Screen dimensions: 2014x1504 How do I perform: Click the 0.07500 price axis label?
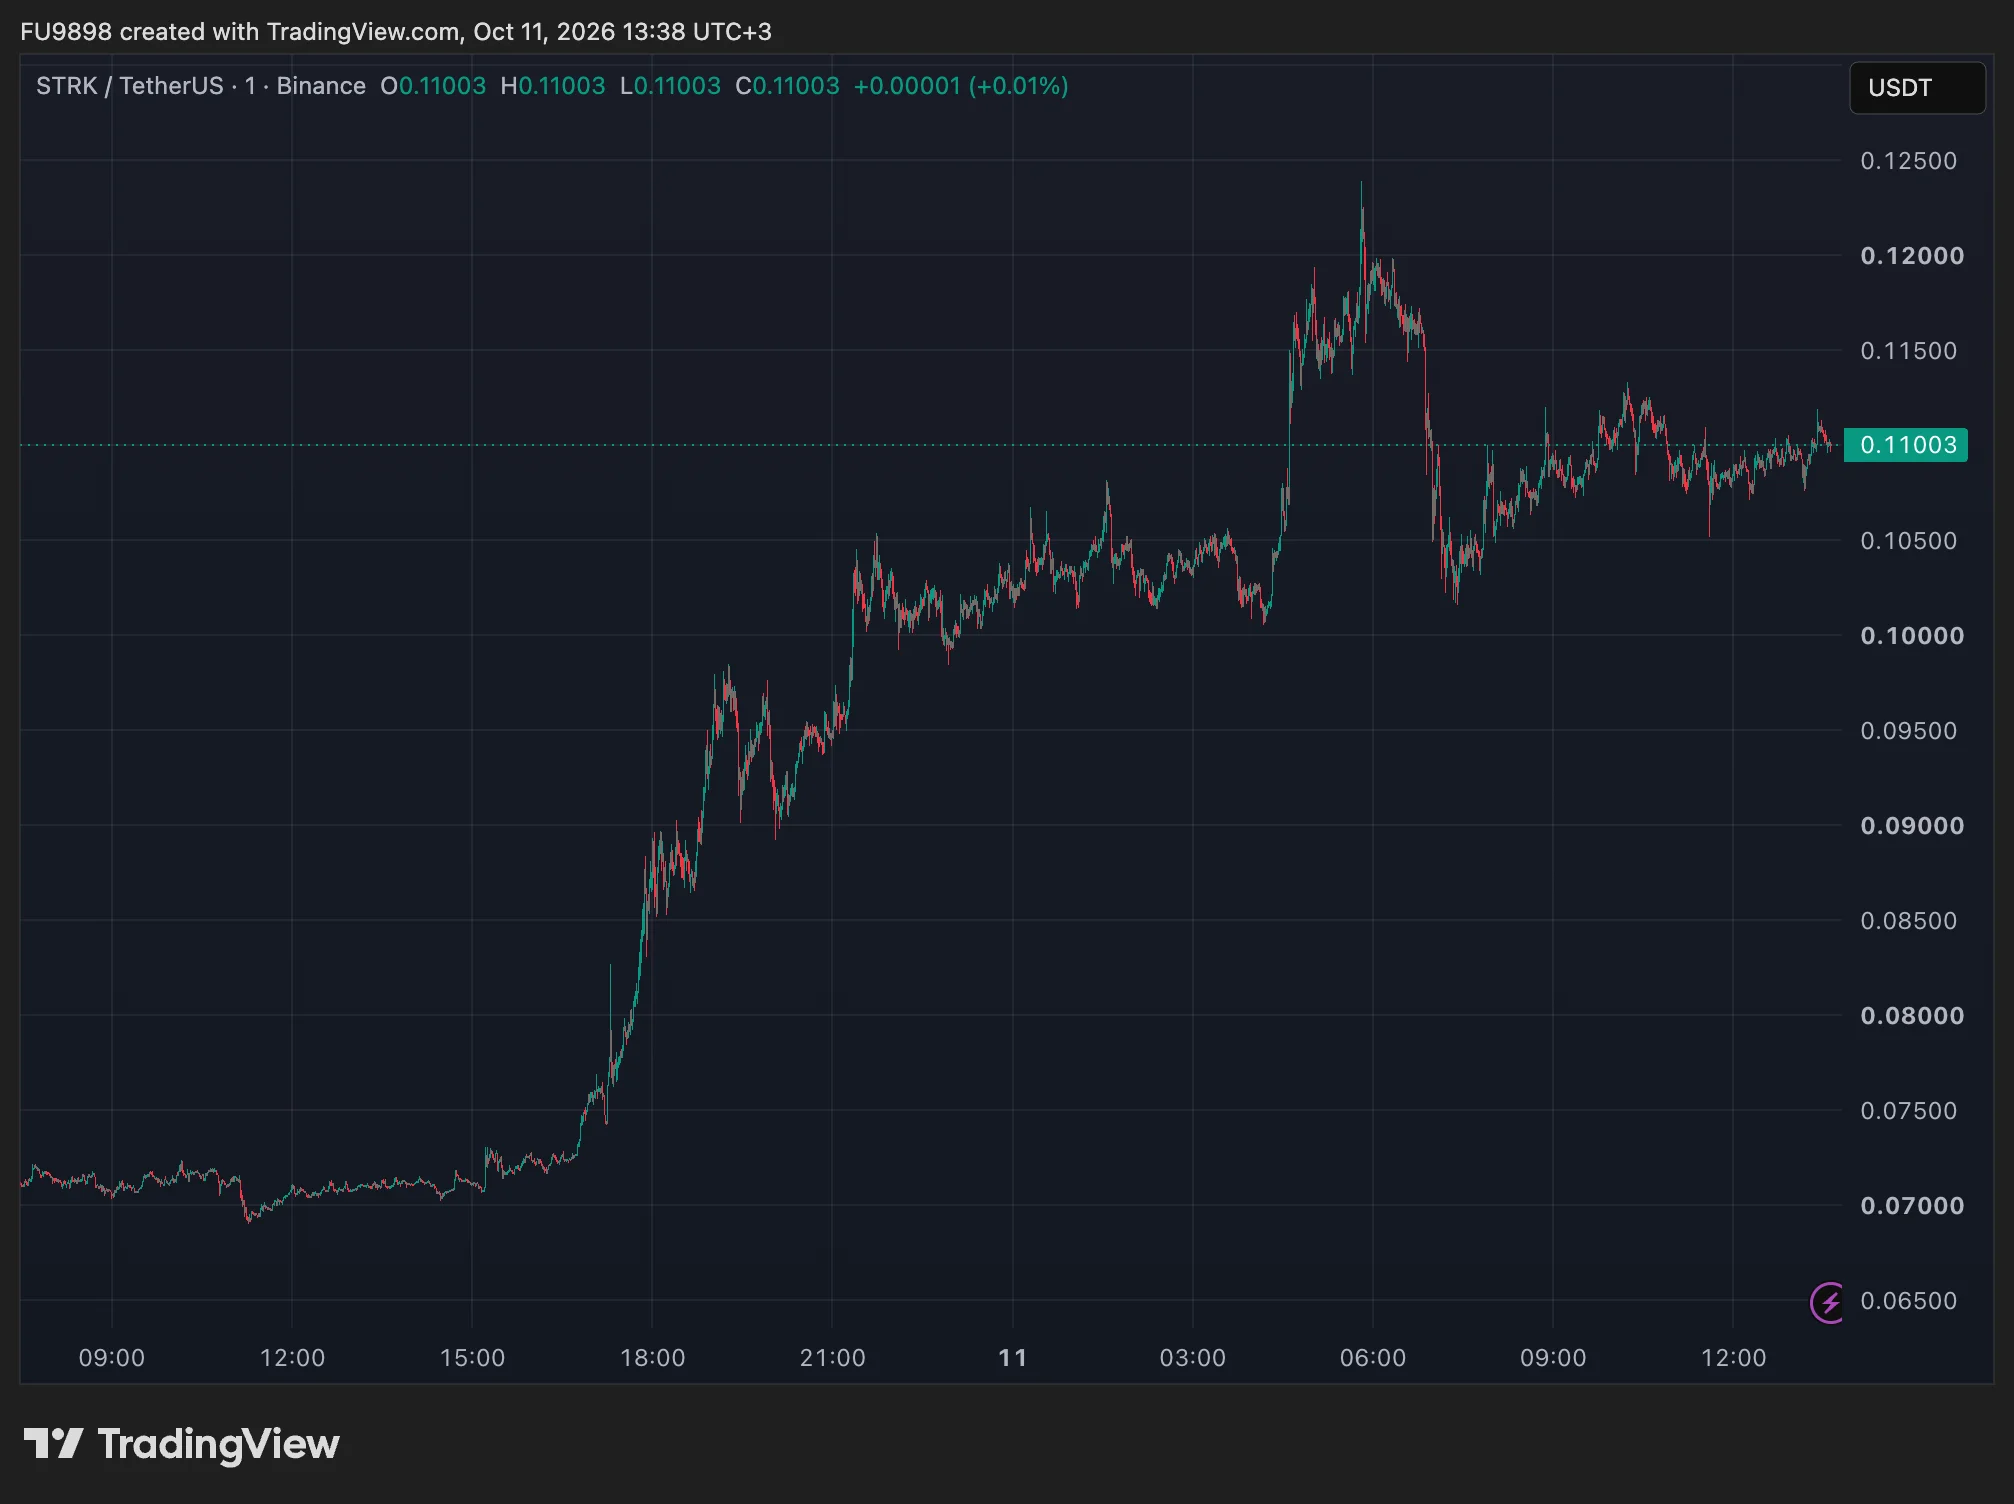(1908, 1111)
